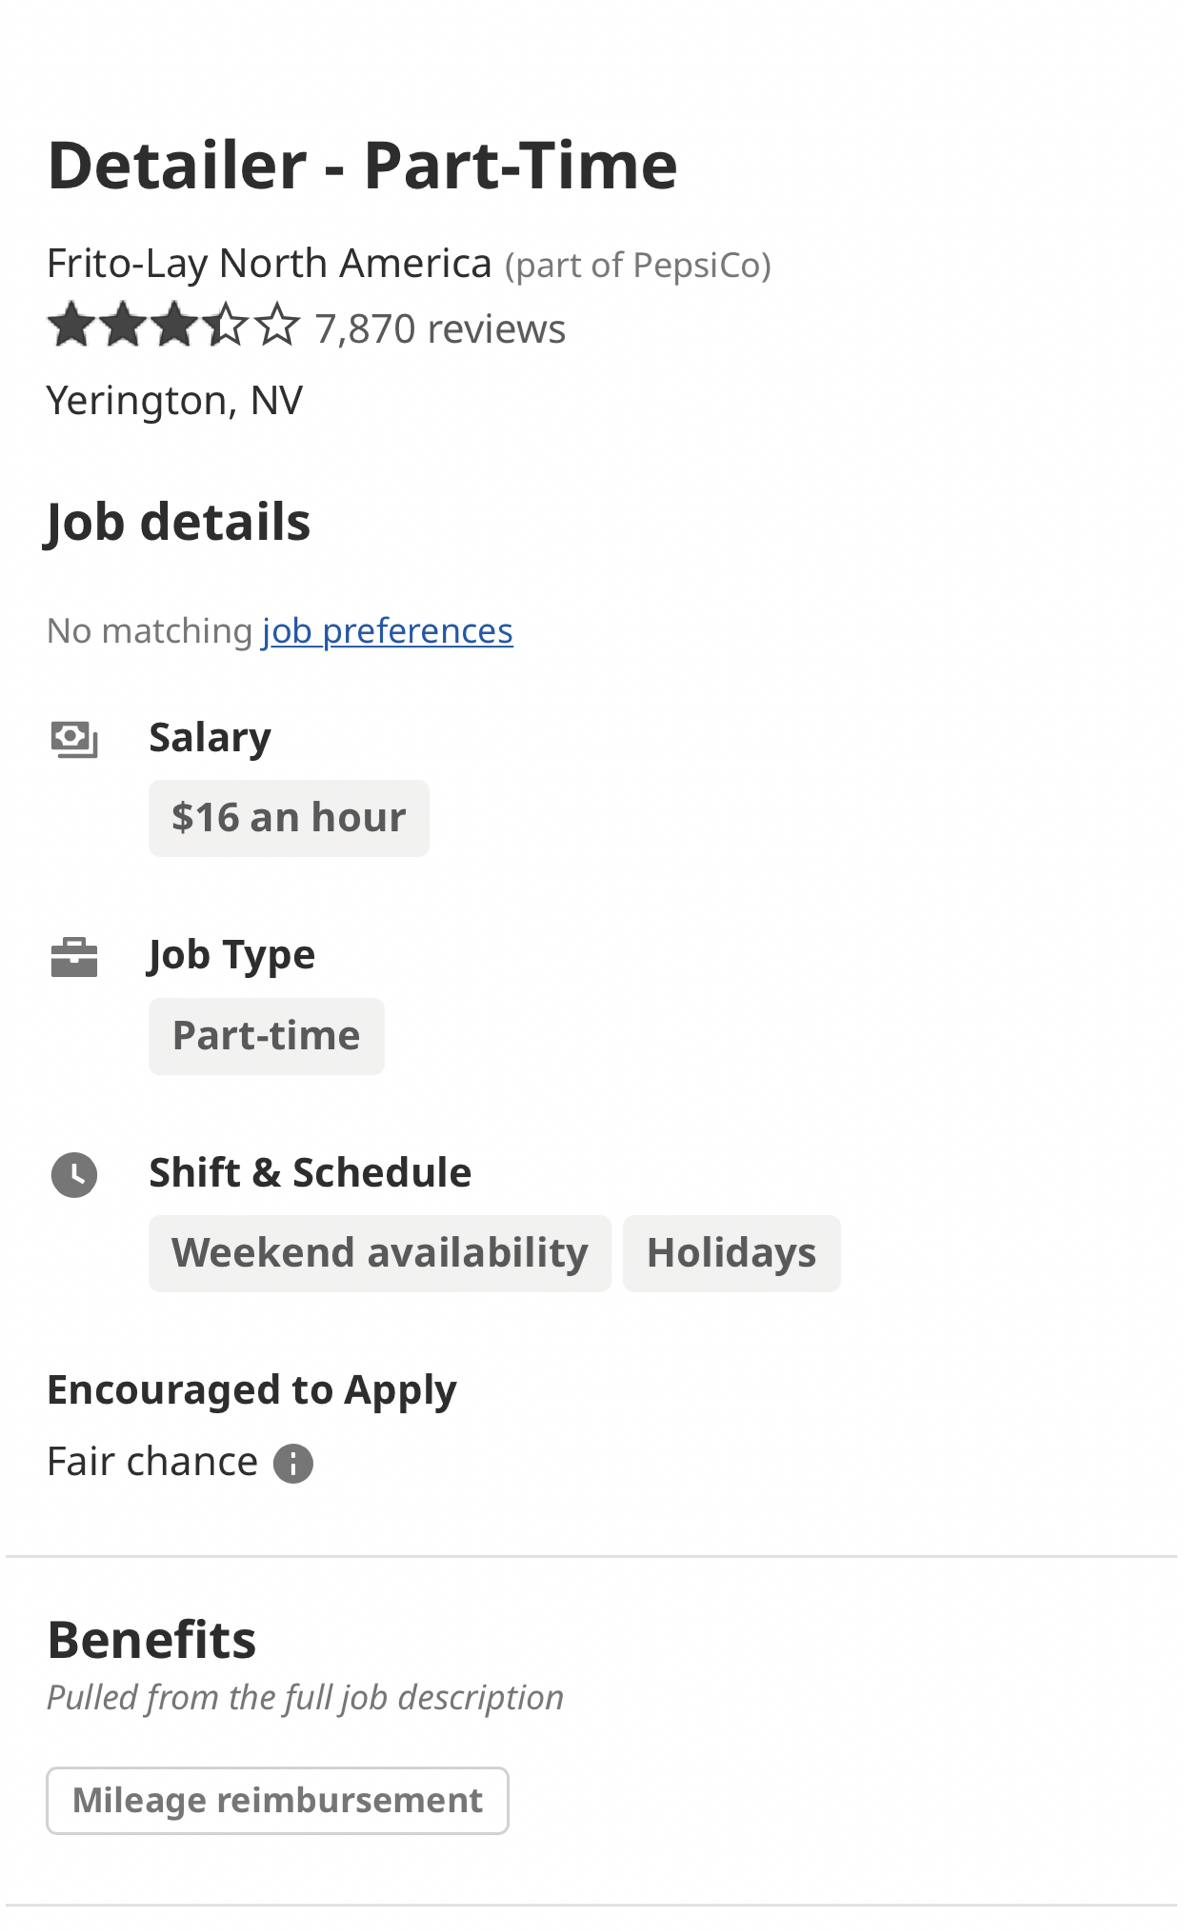Image resolution: width=1183 pixels, height=1930 pixels.
Task: Open the 7,870 reviews link
Action: click(x=440, y=328)
